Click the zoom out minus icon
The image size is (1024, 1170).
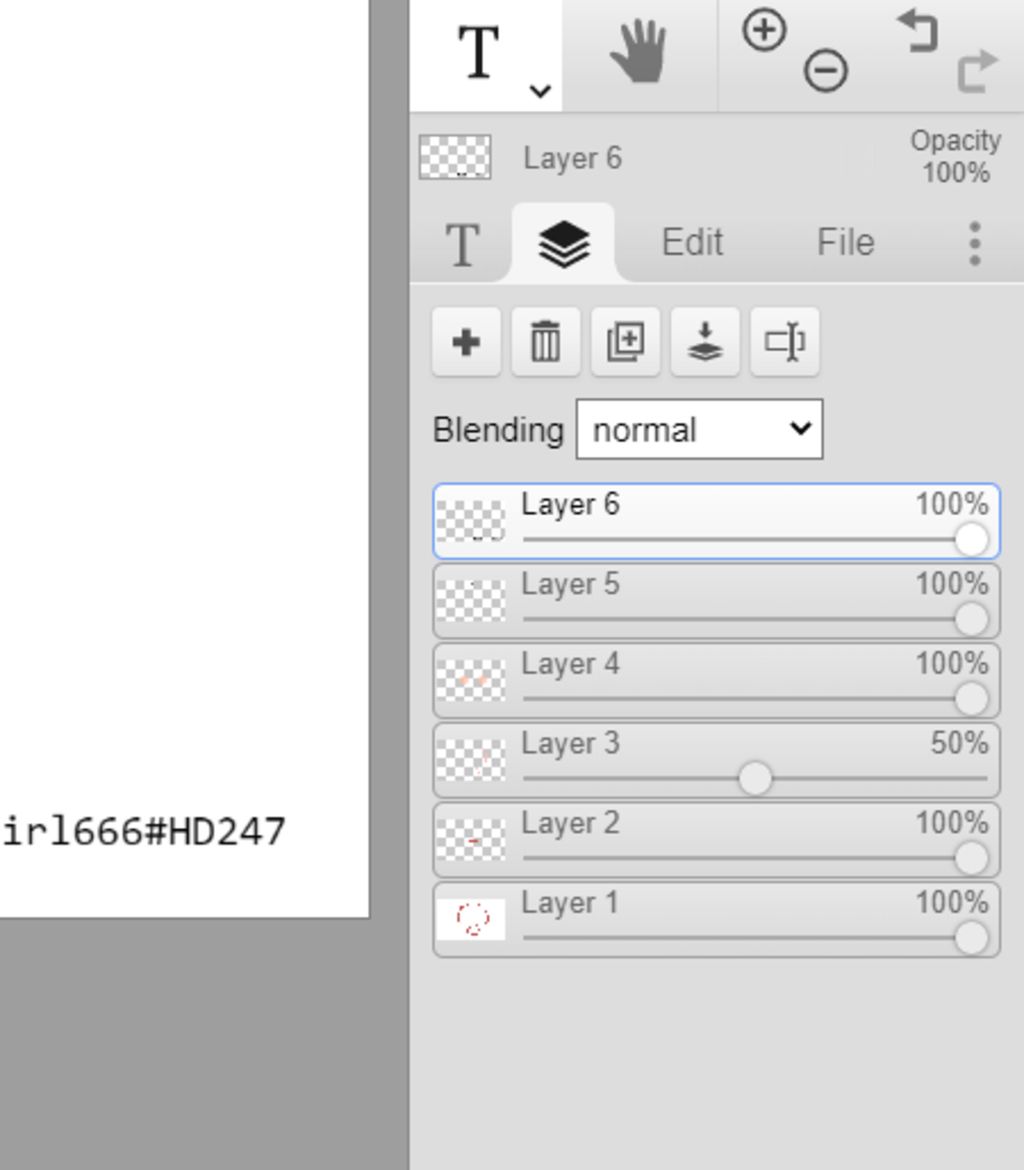pyautogui.click(x=825, y=72)
